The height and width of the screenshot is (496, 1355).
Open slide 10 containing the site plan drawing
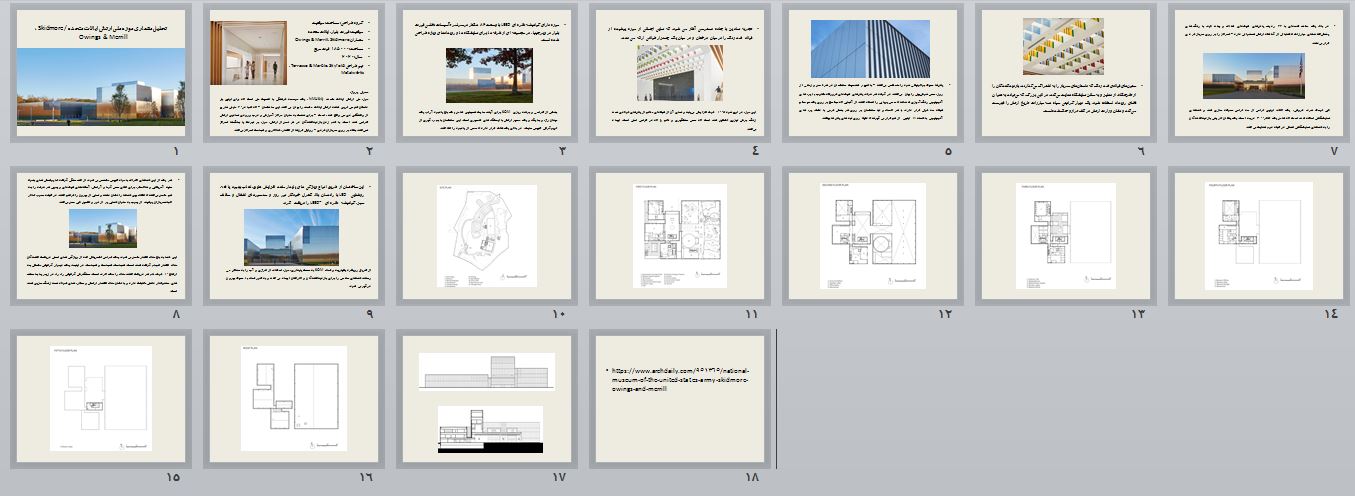pyautogui.click(x=487, y=236)
